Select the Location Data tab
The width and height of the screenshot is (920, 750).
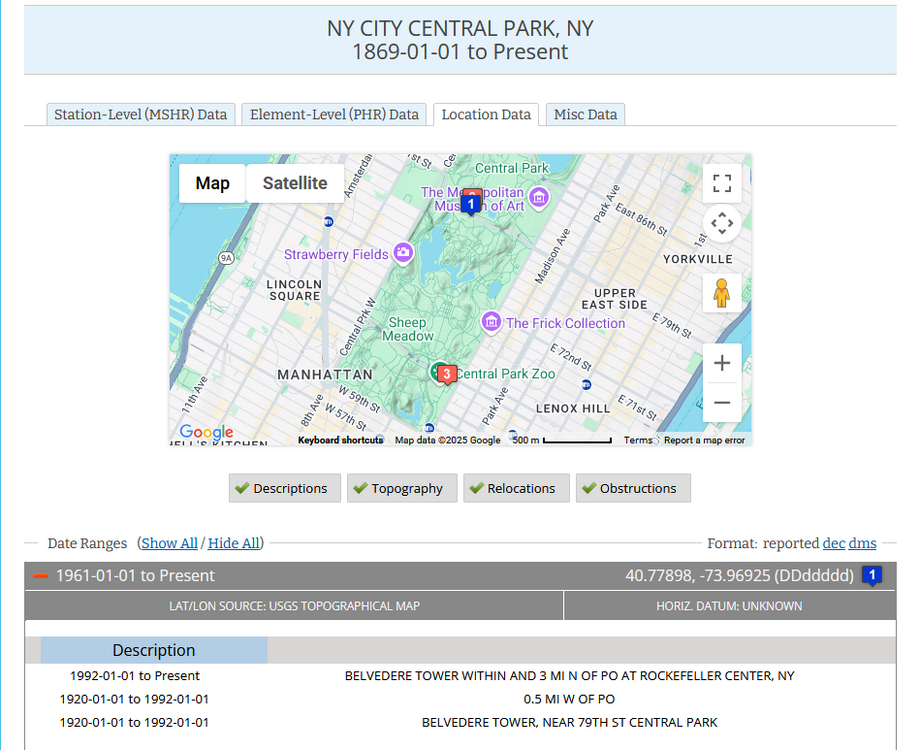486,114
